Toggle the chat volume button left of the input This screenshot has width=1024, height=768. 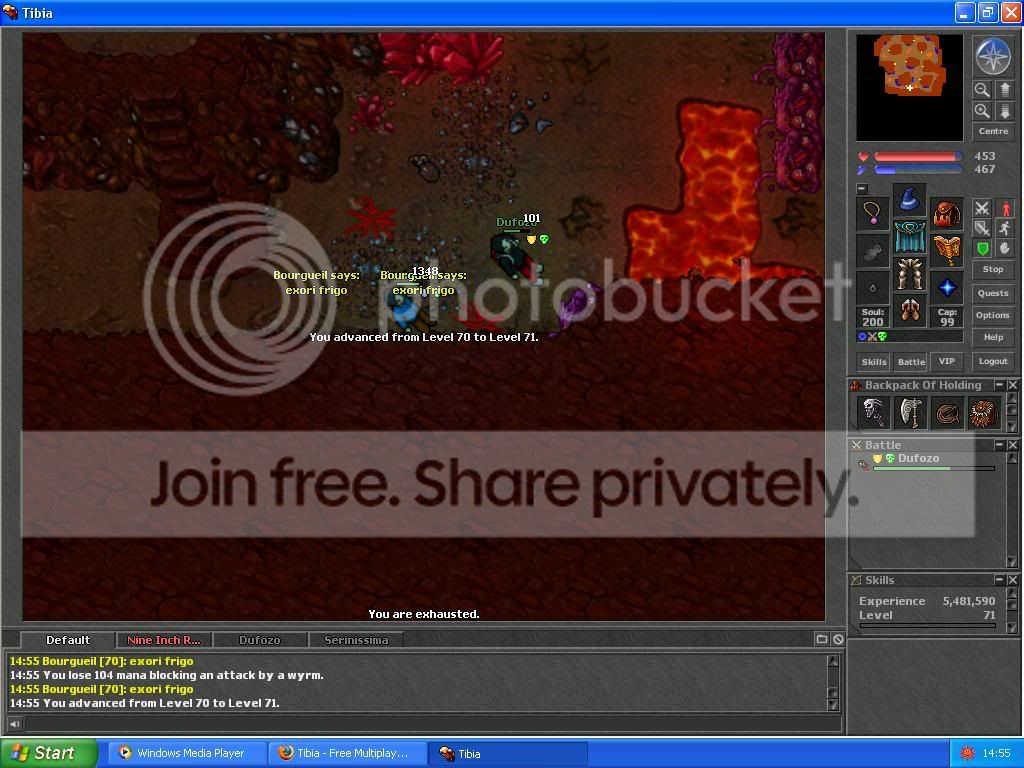click(x=14, y=724)
